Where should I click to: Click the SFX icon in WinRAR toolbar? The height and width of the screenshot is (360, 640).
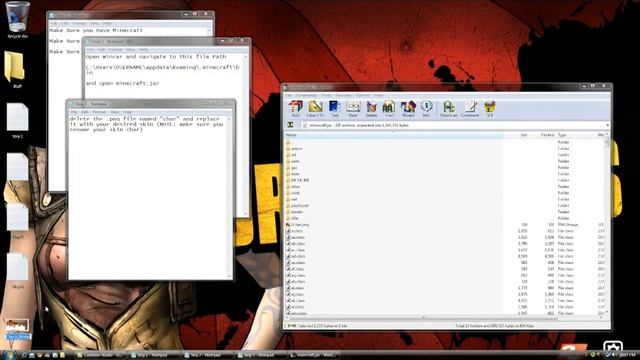point(489,109)
